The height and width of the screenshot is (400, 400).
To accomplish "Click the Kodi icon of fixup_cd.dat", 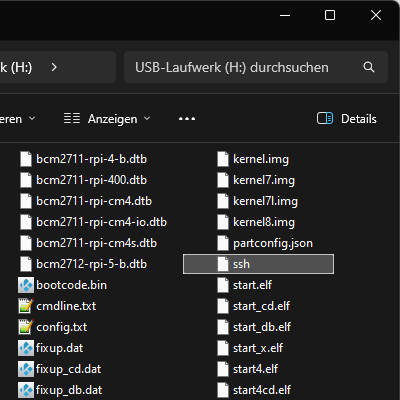I will tap(26, 369).
